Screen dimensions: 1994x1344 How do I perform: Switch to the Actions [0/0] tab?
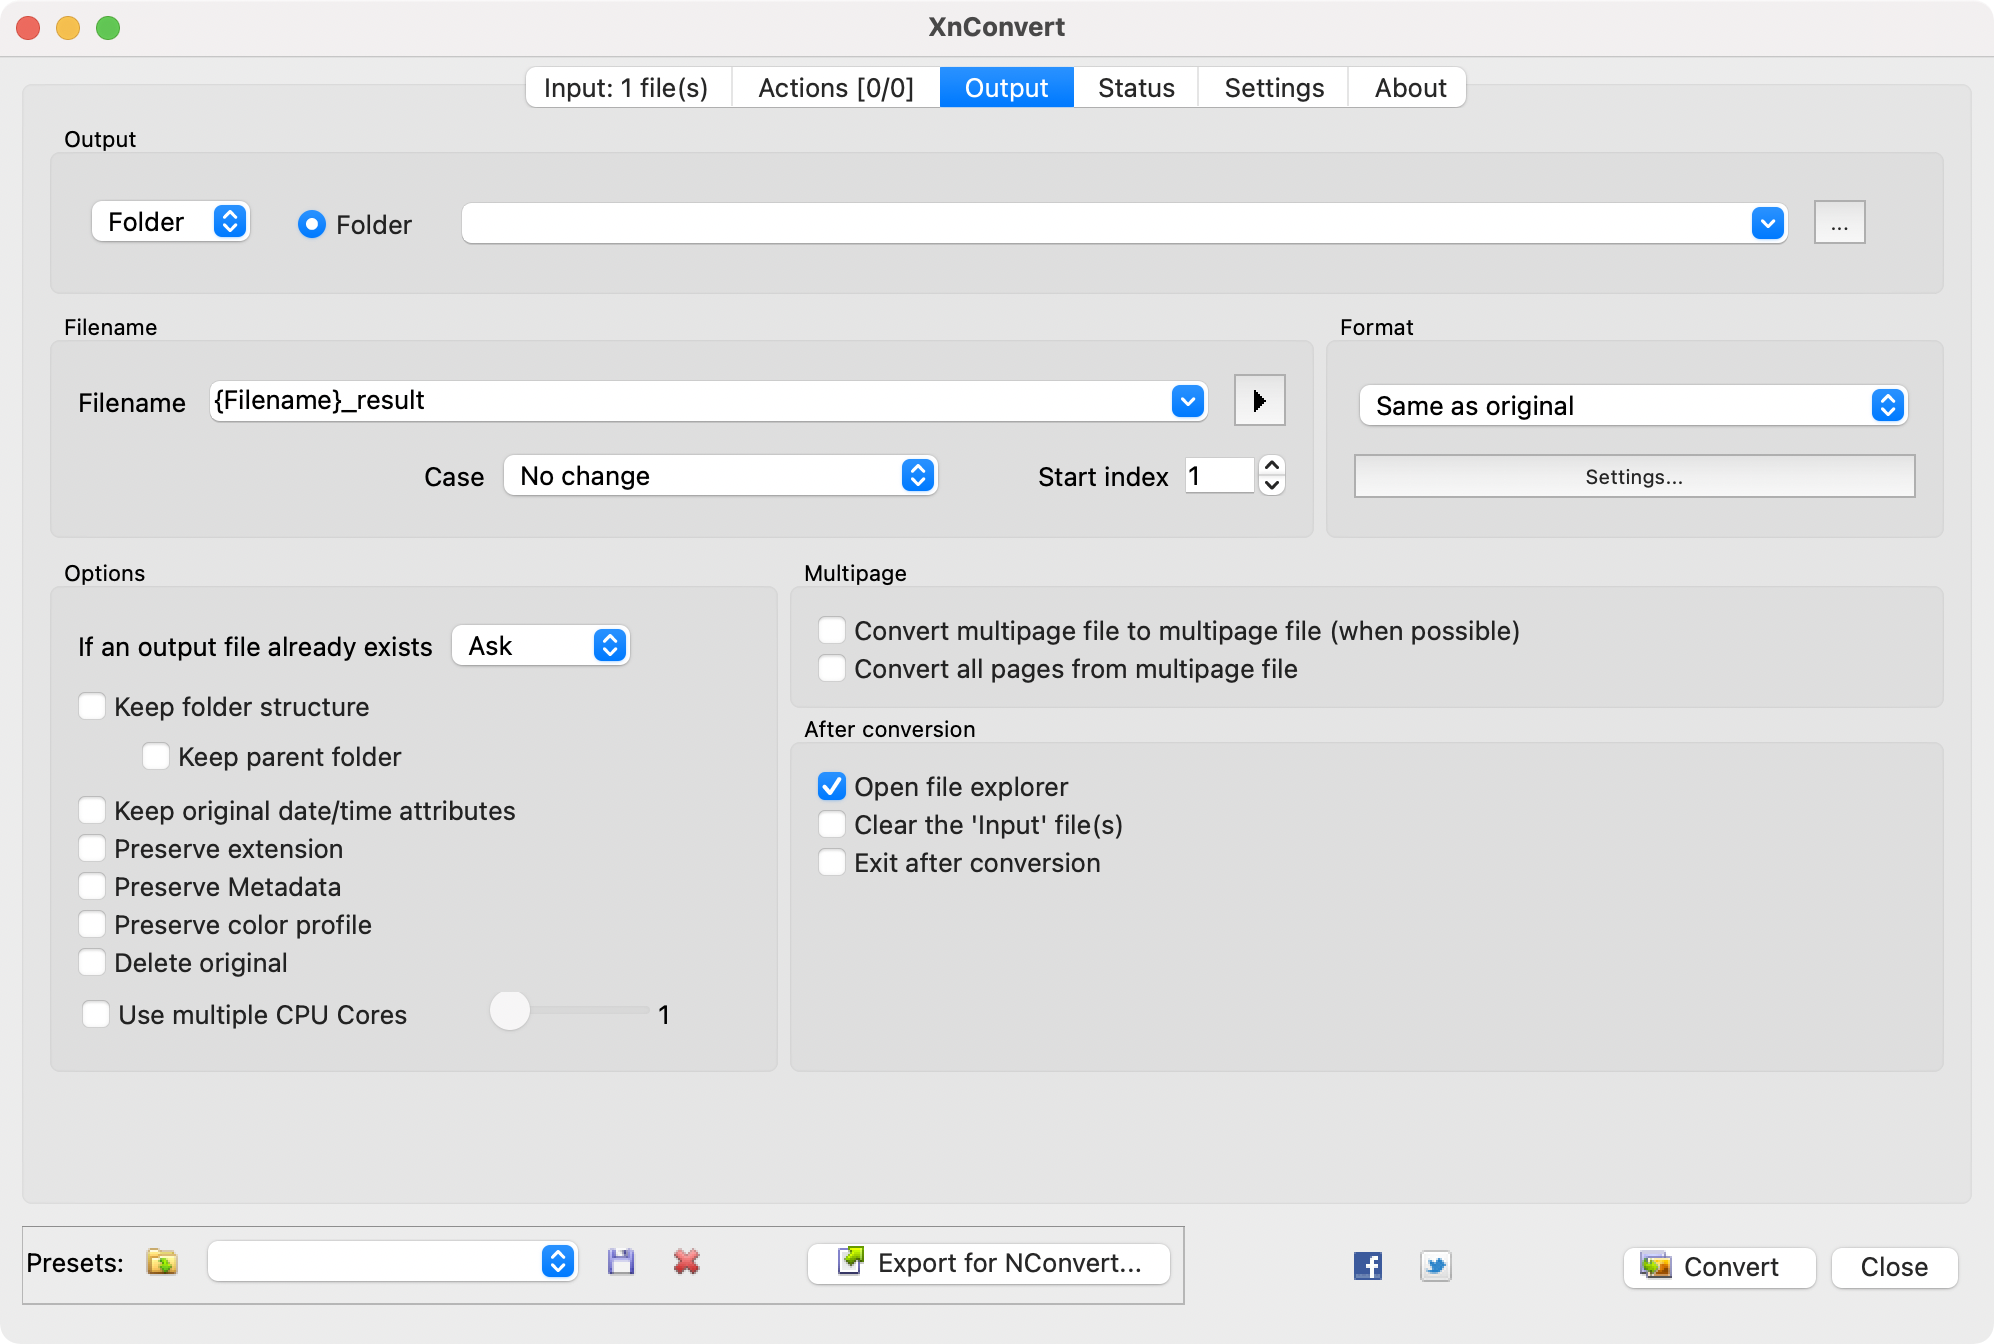[x=836, y=88]
